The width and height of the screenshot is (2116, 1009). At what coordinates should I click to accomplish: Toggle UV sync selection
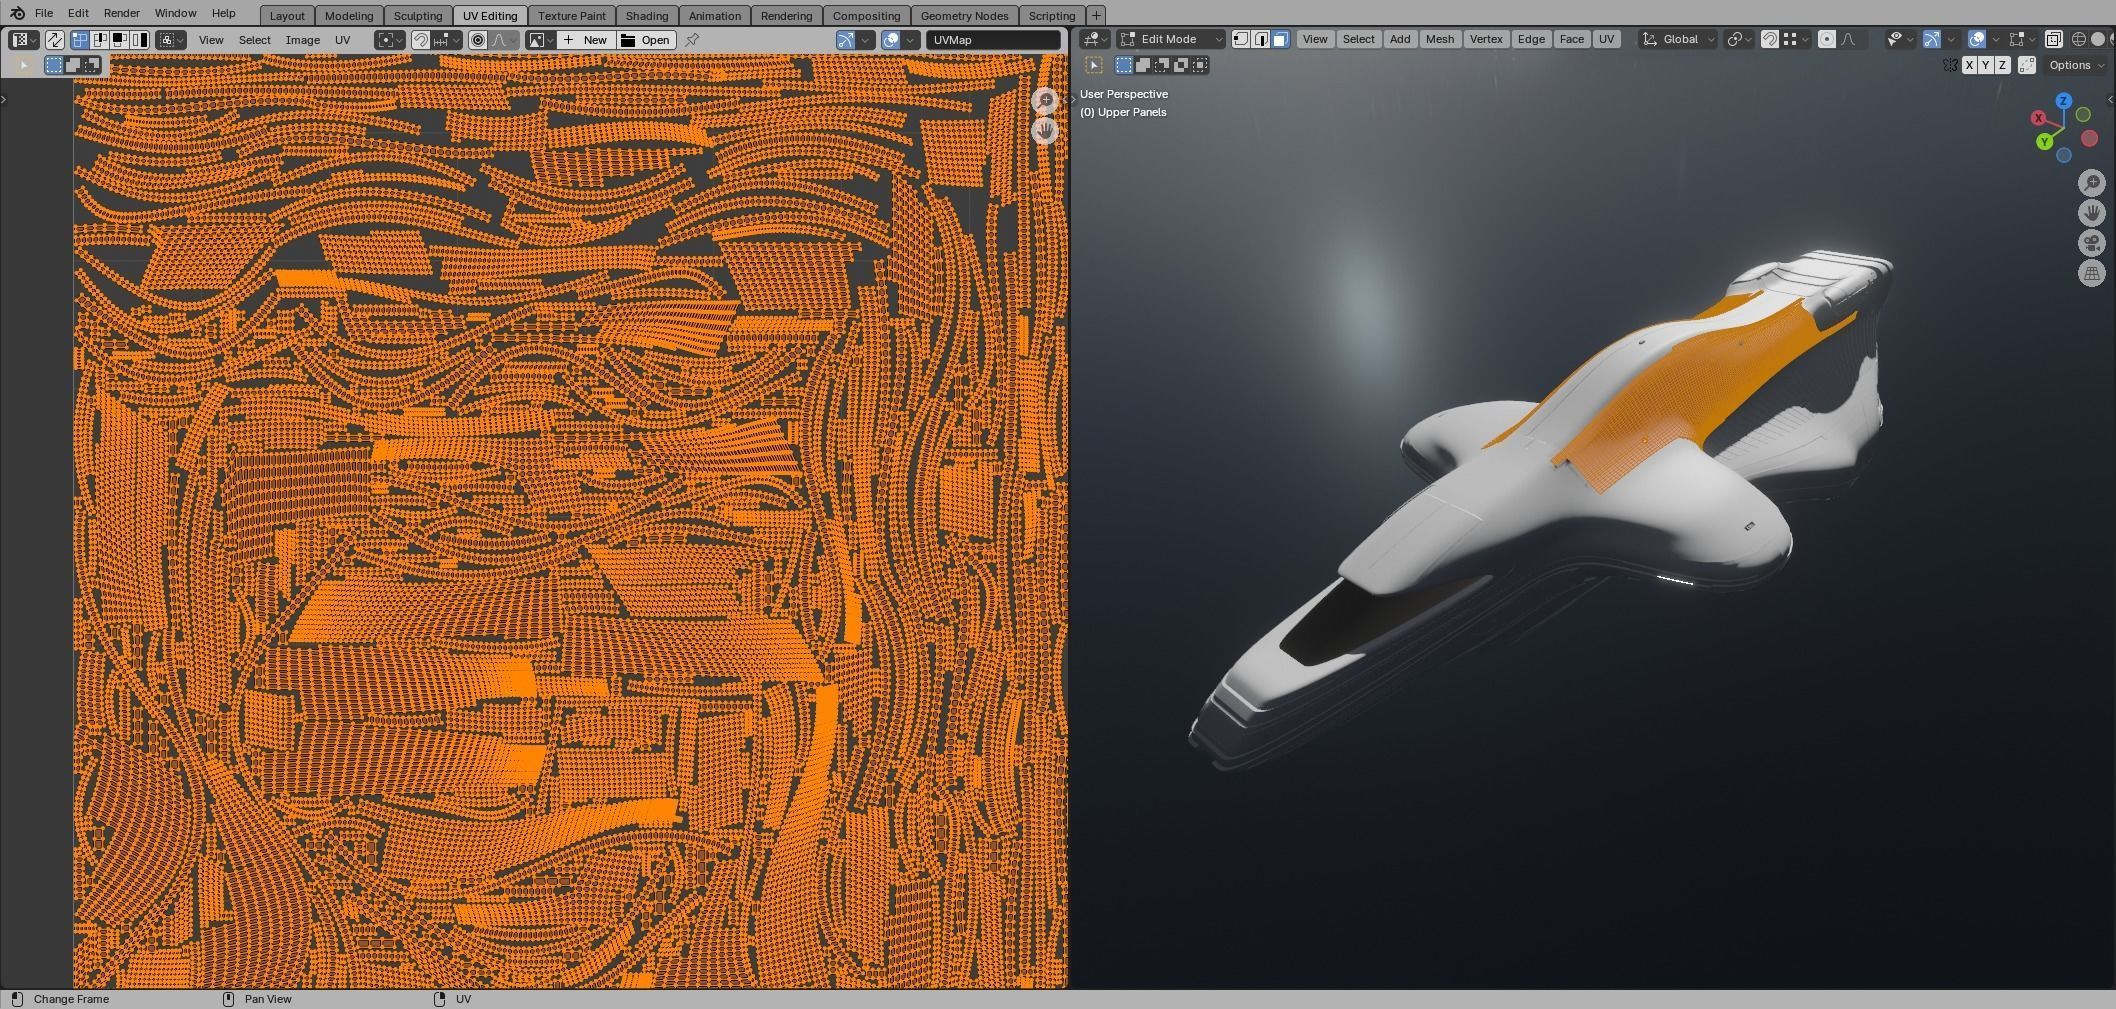click(55, 40)
